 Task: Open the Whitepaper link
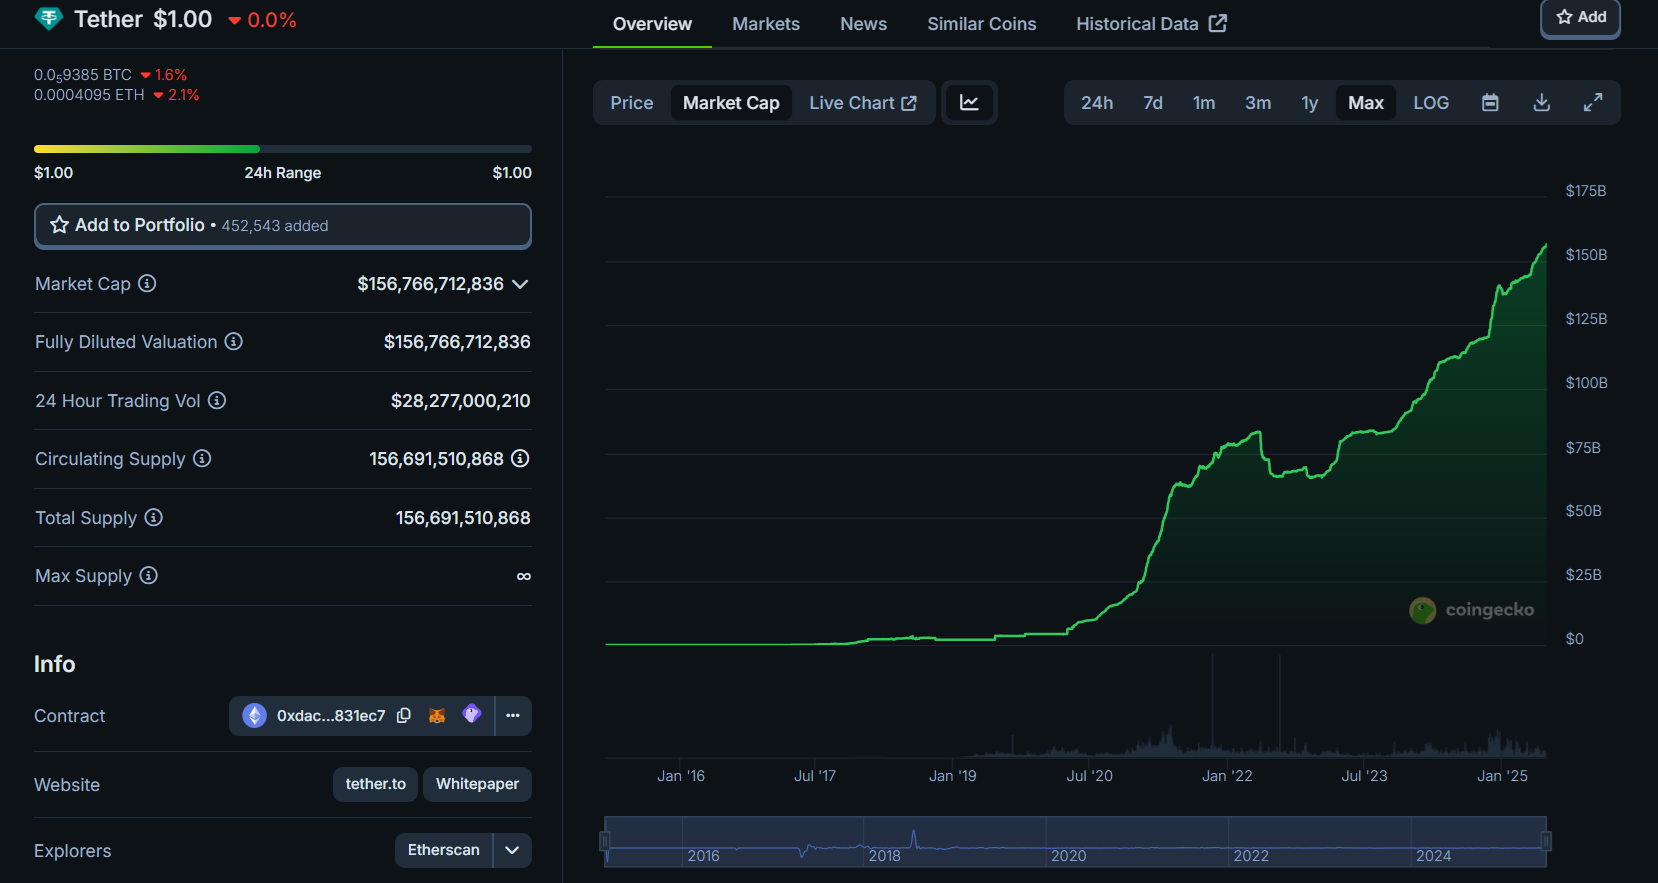[477, 784]
